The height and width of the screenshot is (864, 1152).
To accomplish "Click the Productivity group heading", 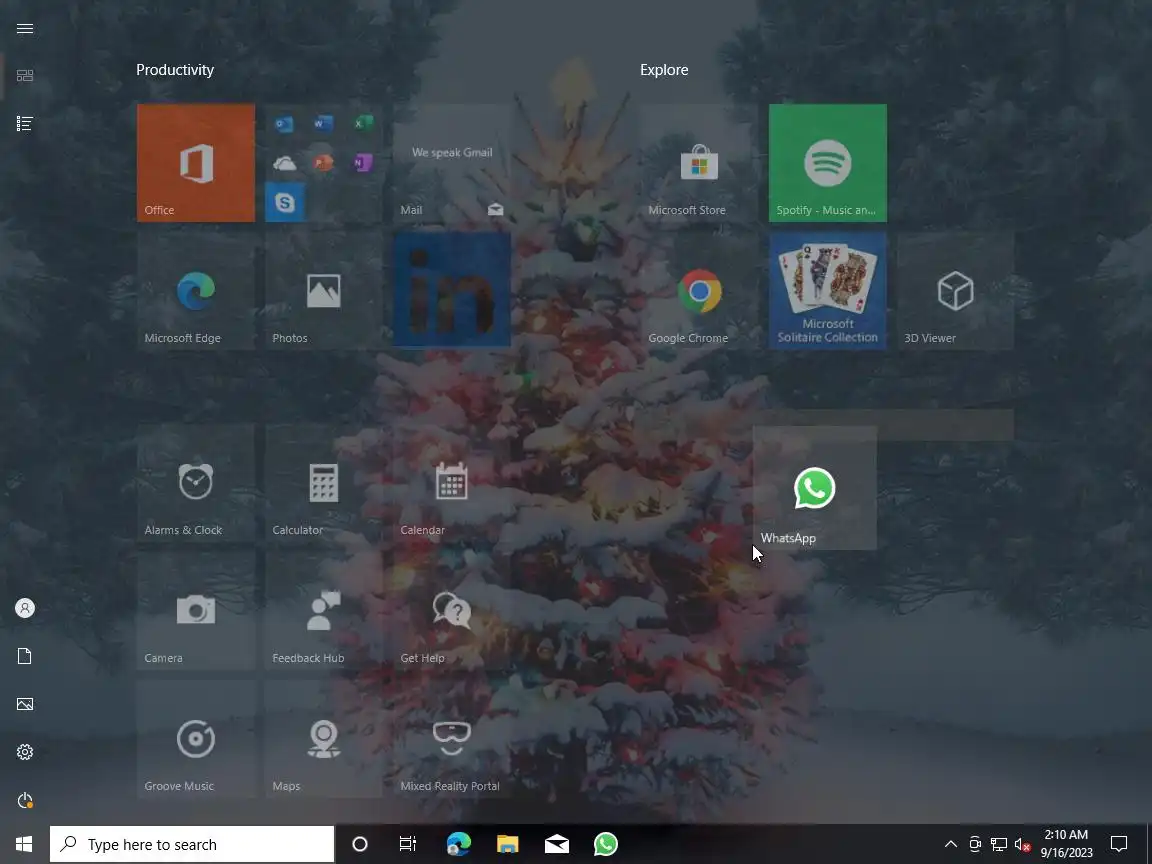I will [x=175, y=70].
